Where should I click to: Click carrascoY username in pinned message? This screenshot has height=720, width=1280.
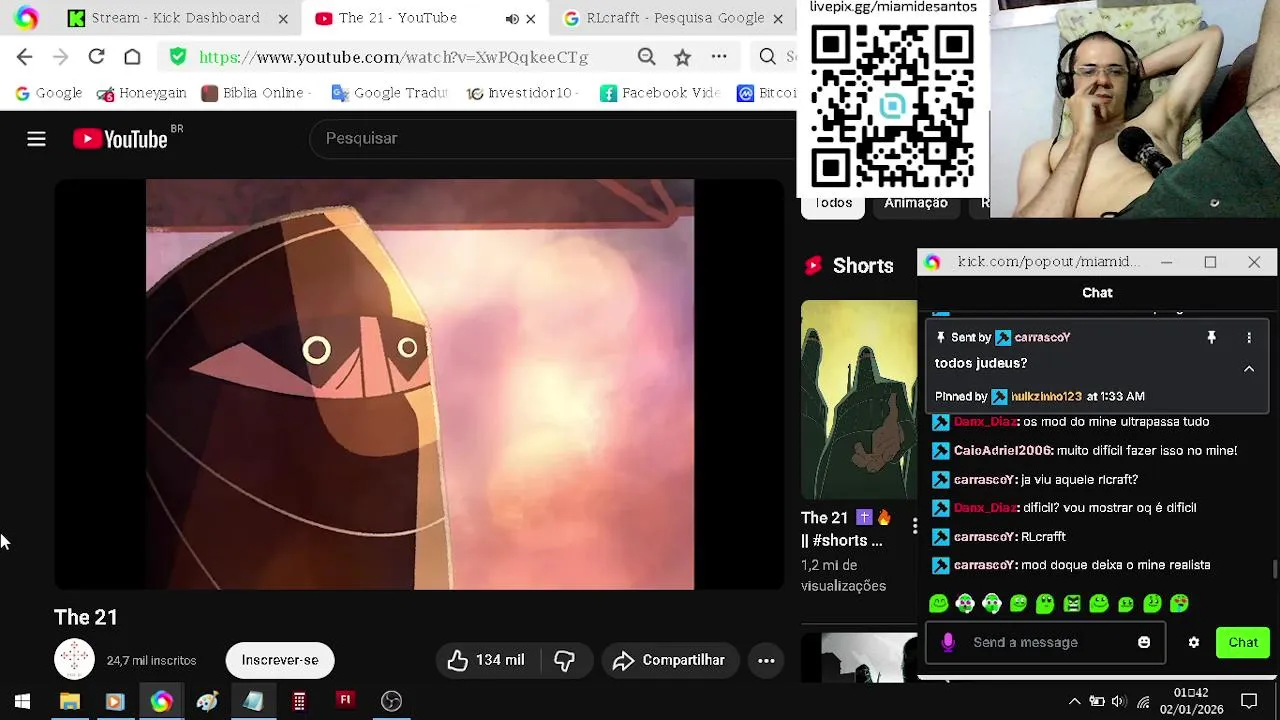click(x=1042, y=338)
